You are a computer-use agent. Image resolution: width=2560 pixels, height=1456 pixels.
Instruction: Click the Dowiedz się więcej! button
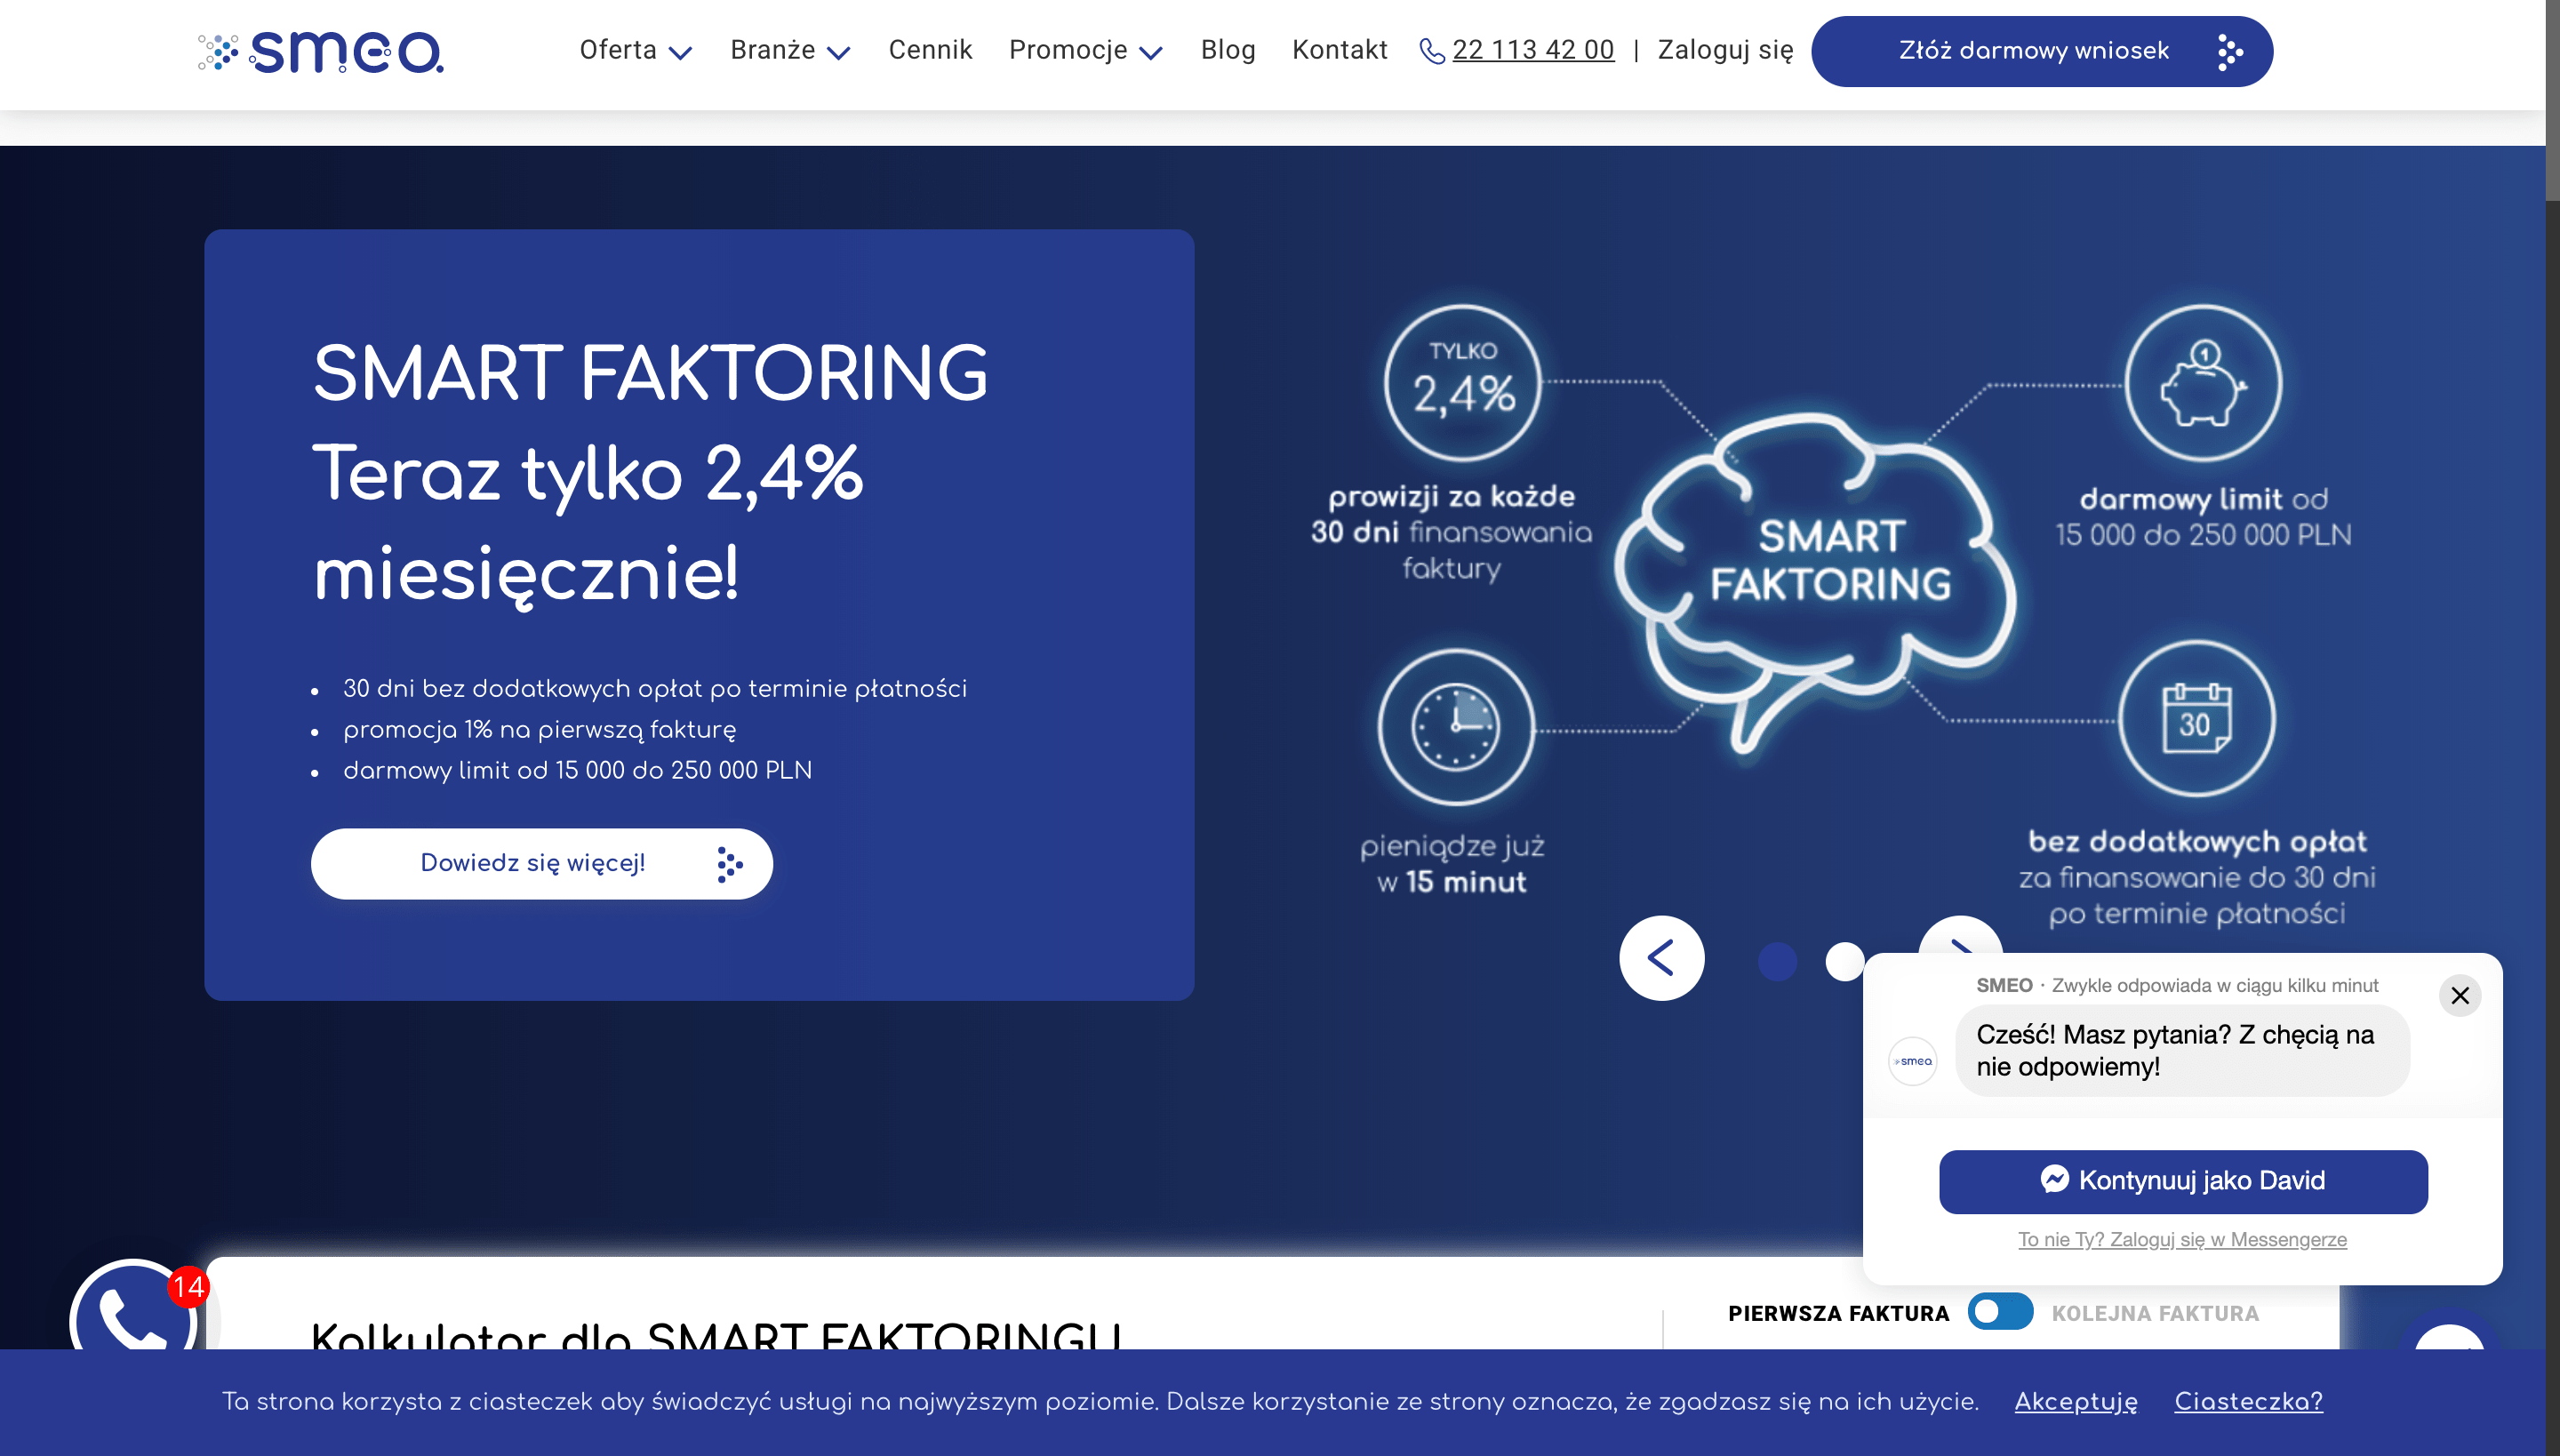(542, 863)
